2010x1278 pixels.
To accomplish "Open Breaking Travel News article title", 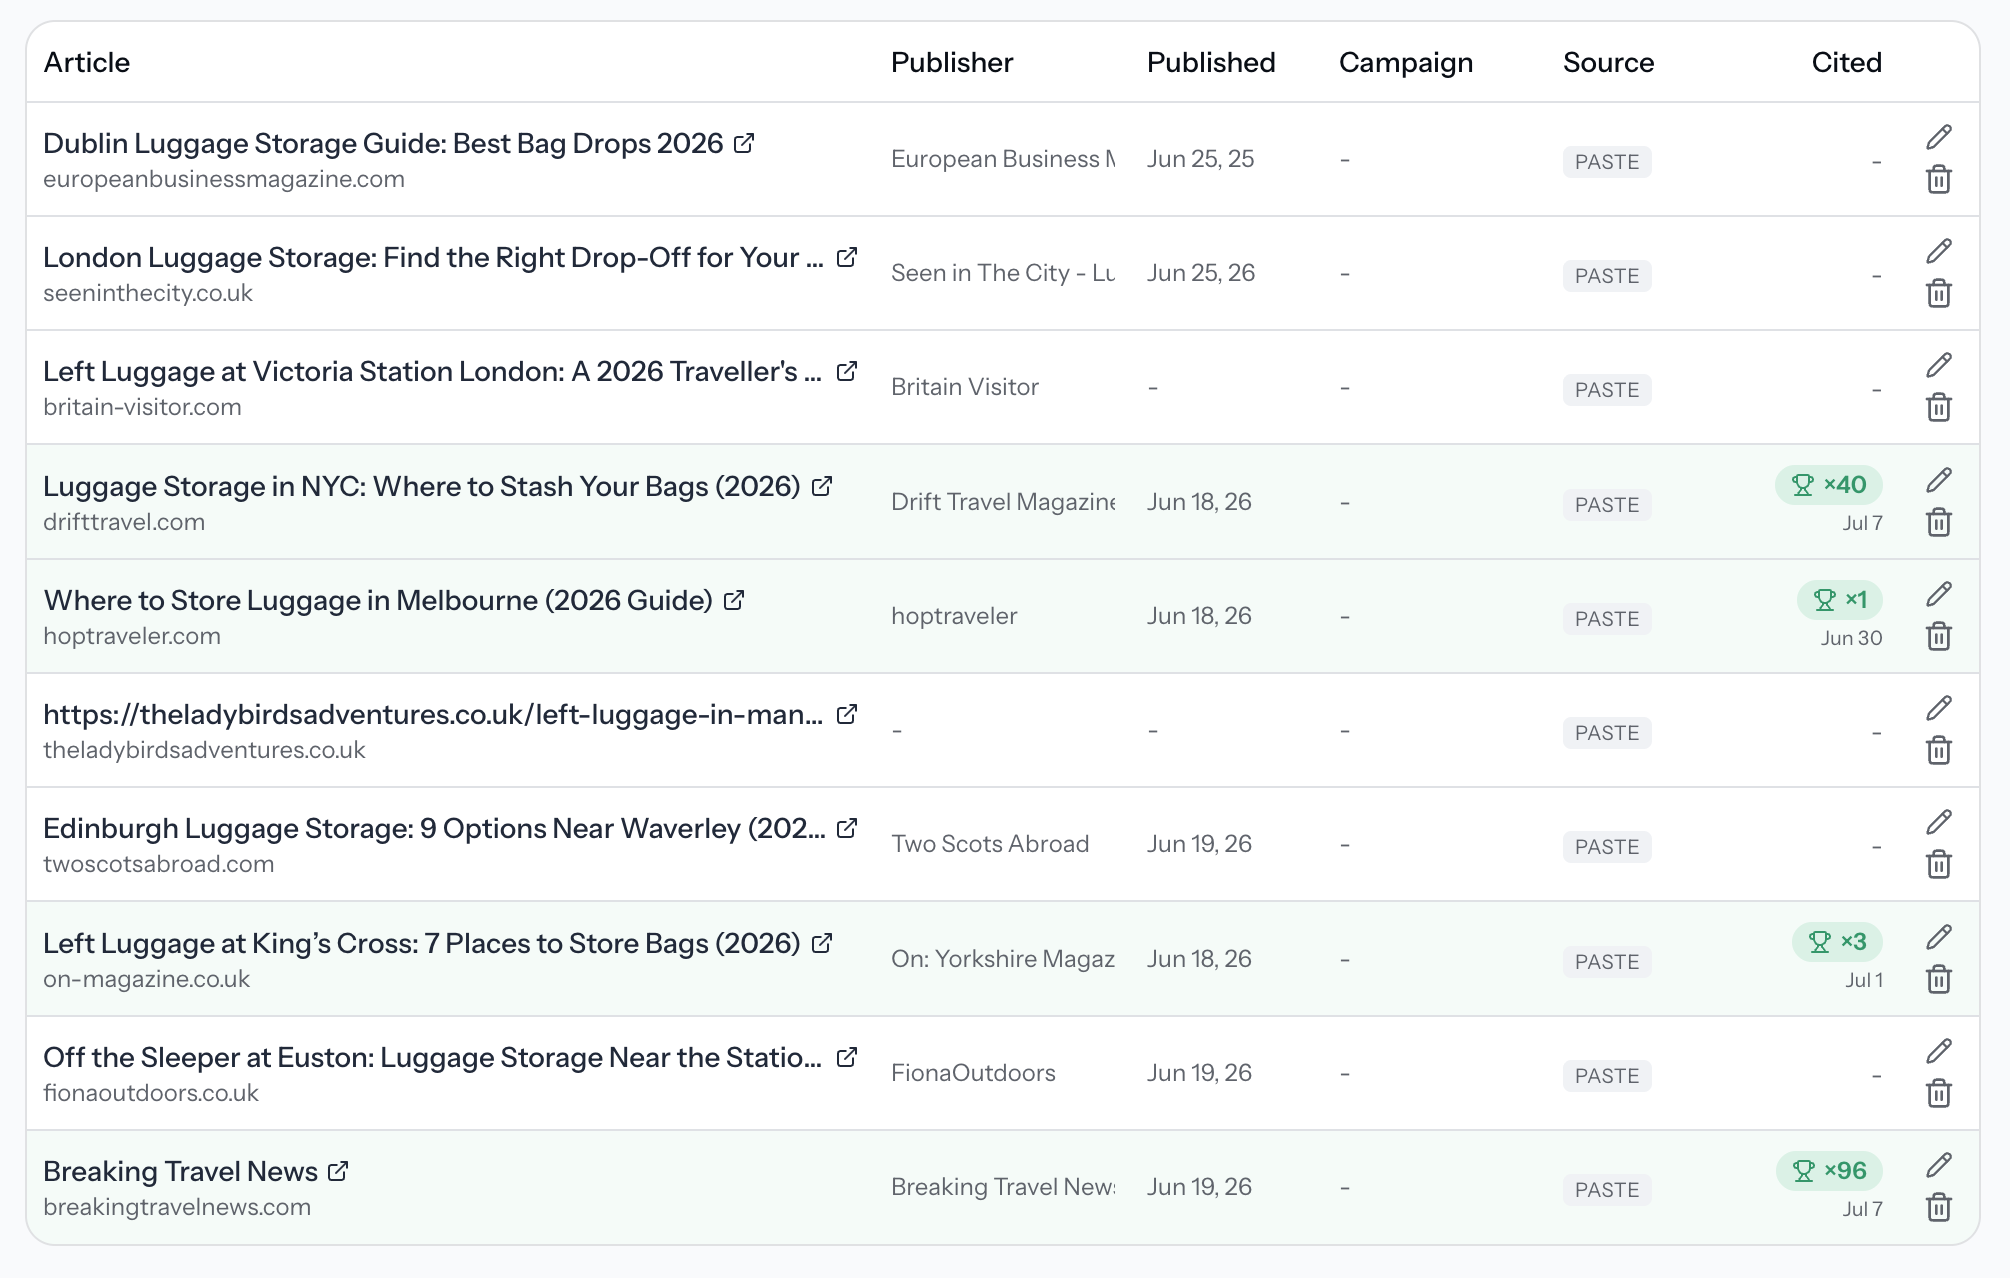I will click(x=181, y=1171).
